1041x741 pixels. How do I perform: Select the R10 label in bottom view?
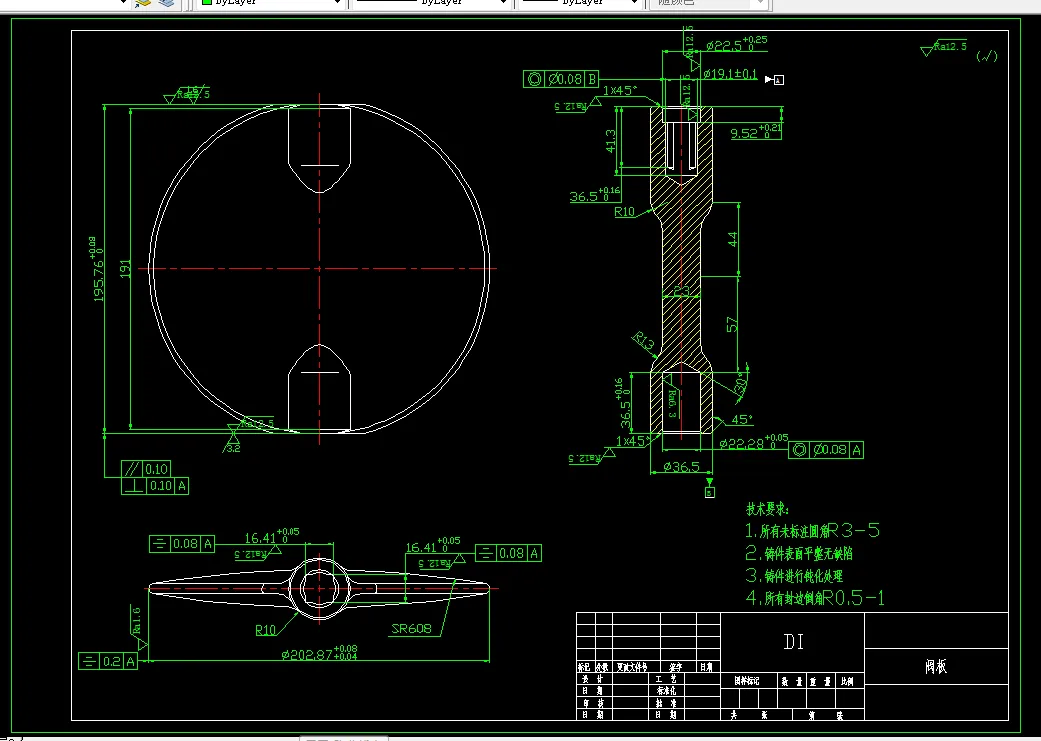coord(266,630)
